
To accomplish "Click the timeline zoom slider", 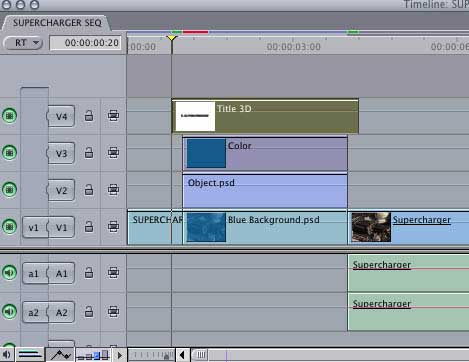I will (151, 355).
